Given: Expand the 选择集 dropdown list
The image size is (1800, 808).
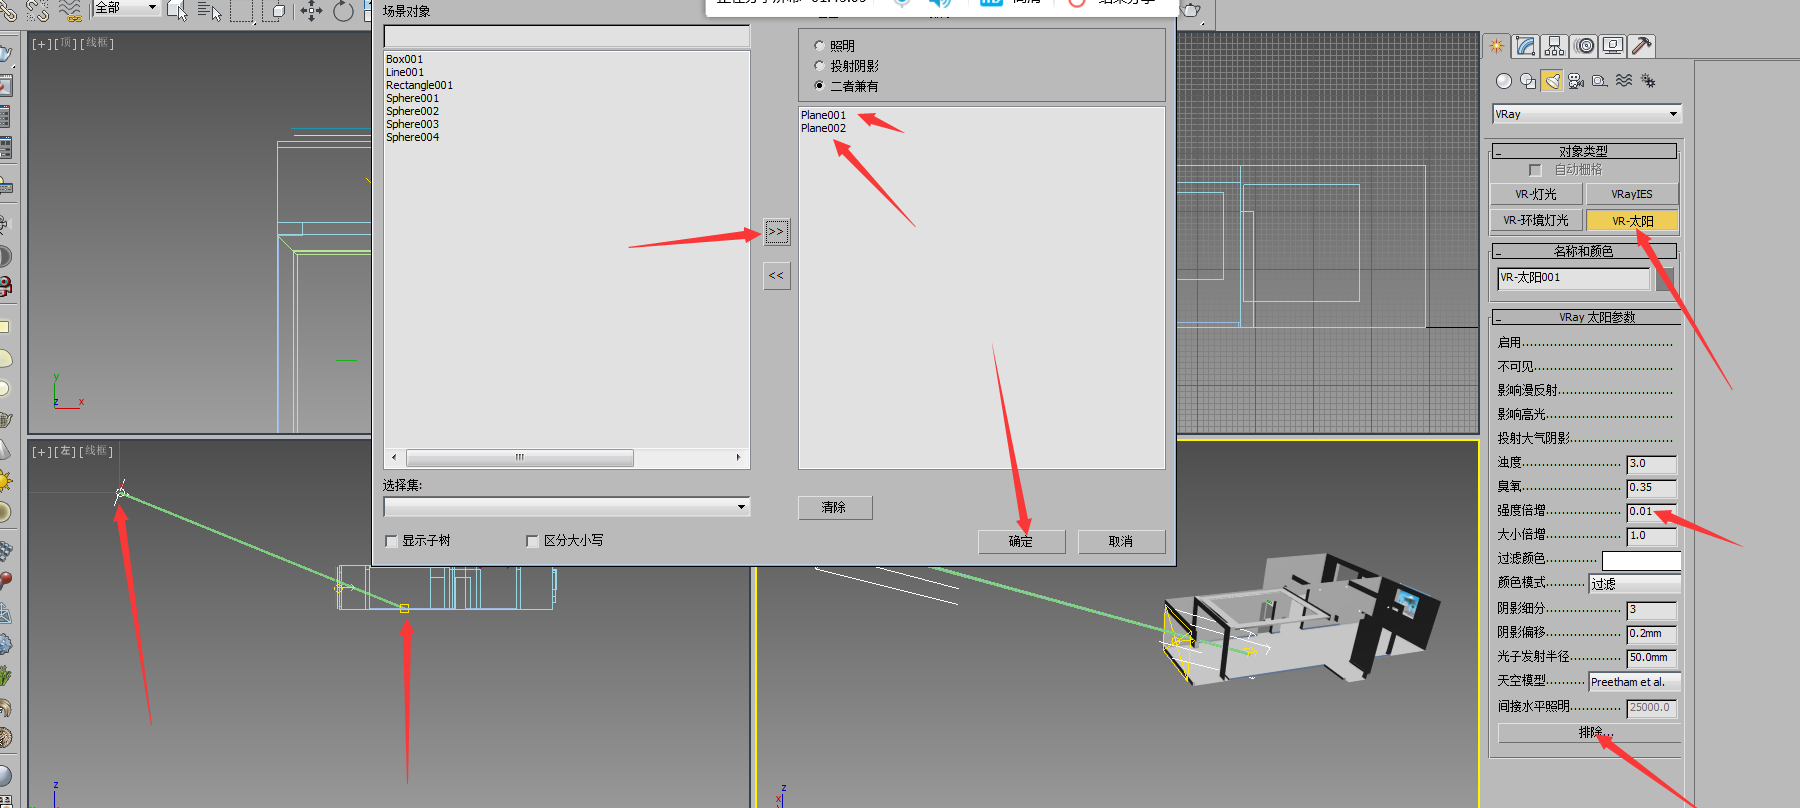Looking at the screenshot, I should (741, 507).
